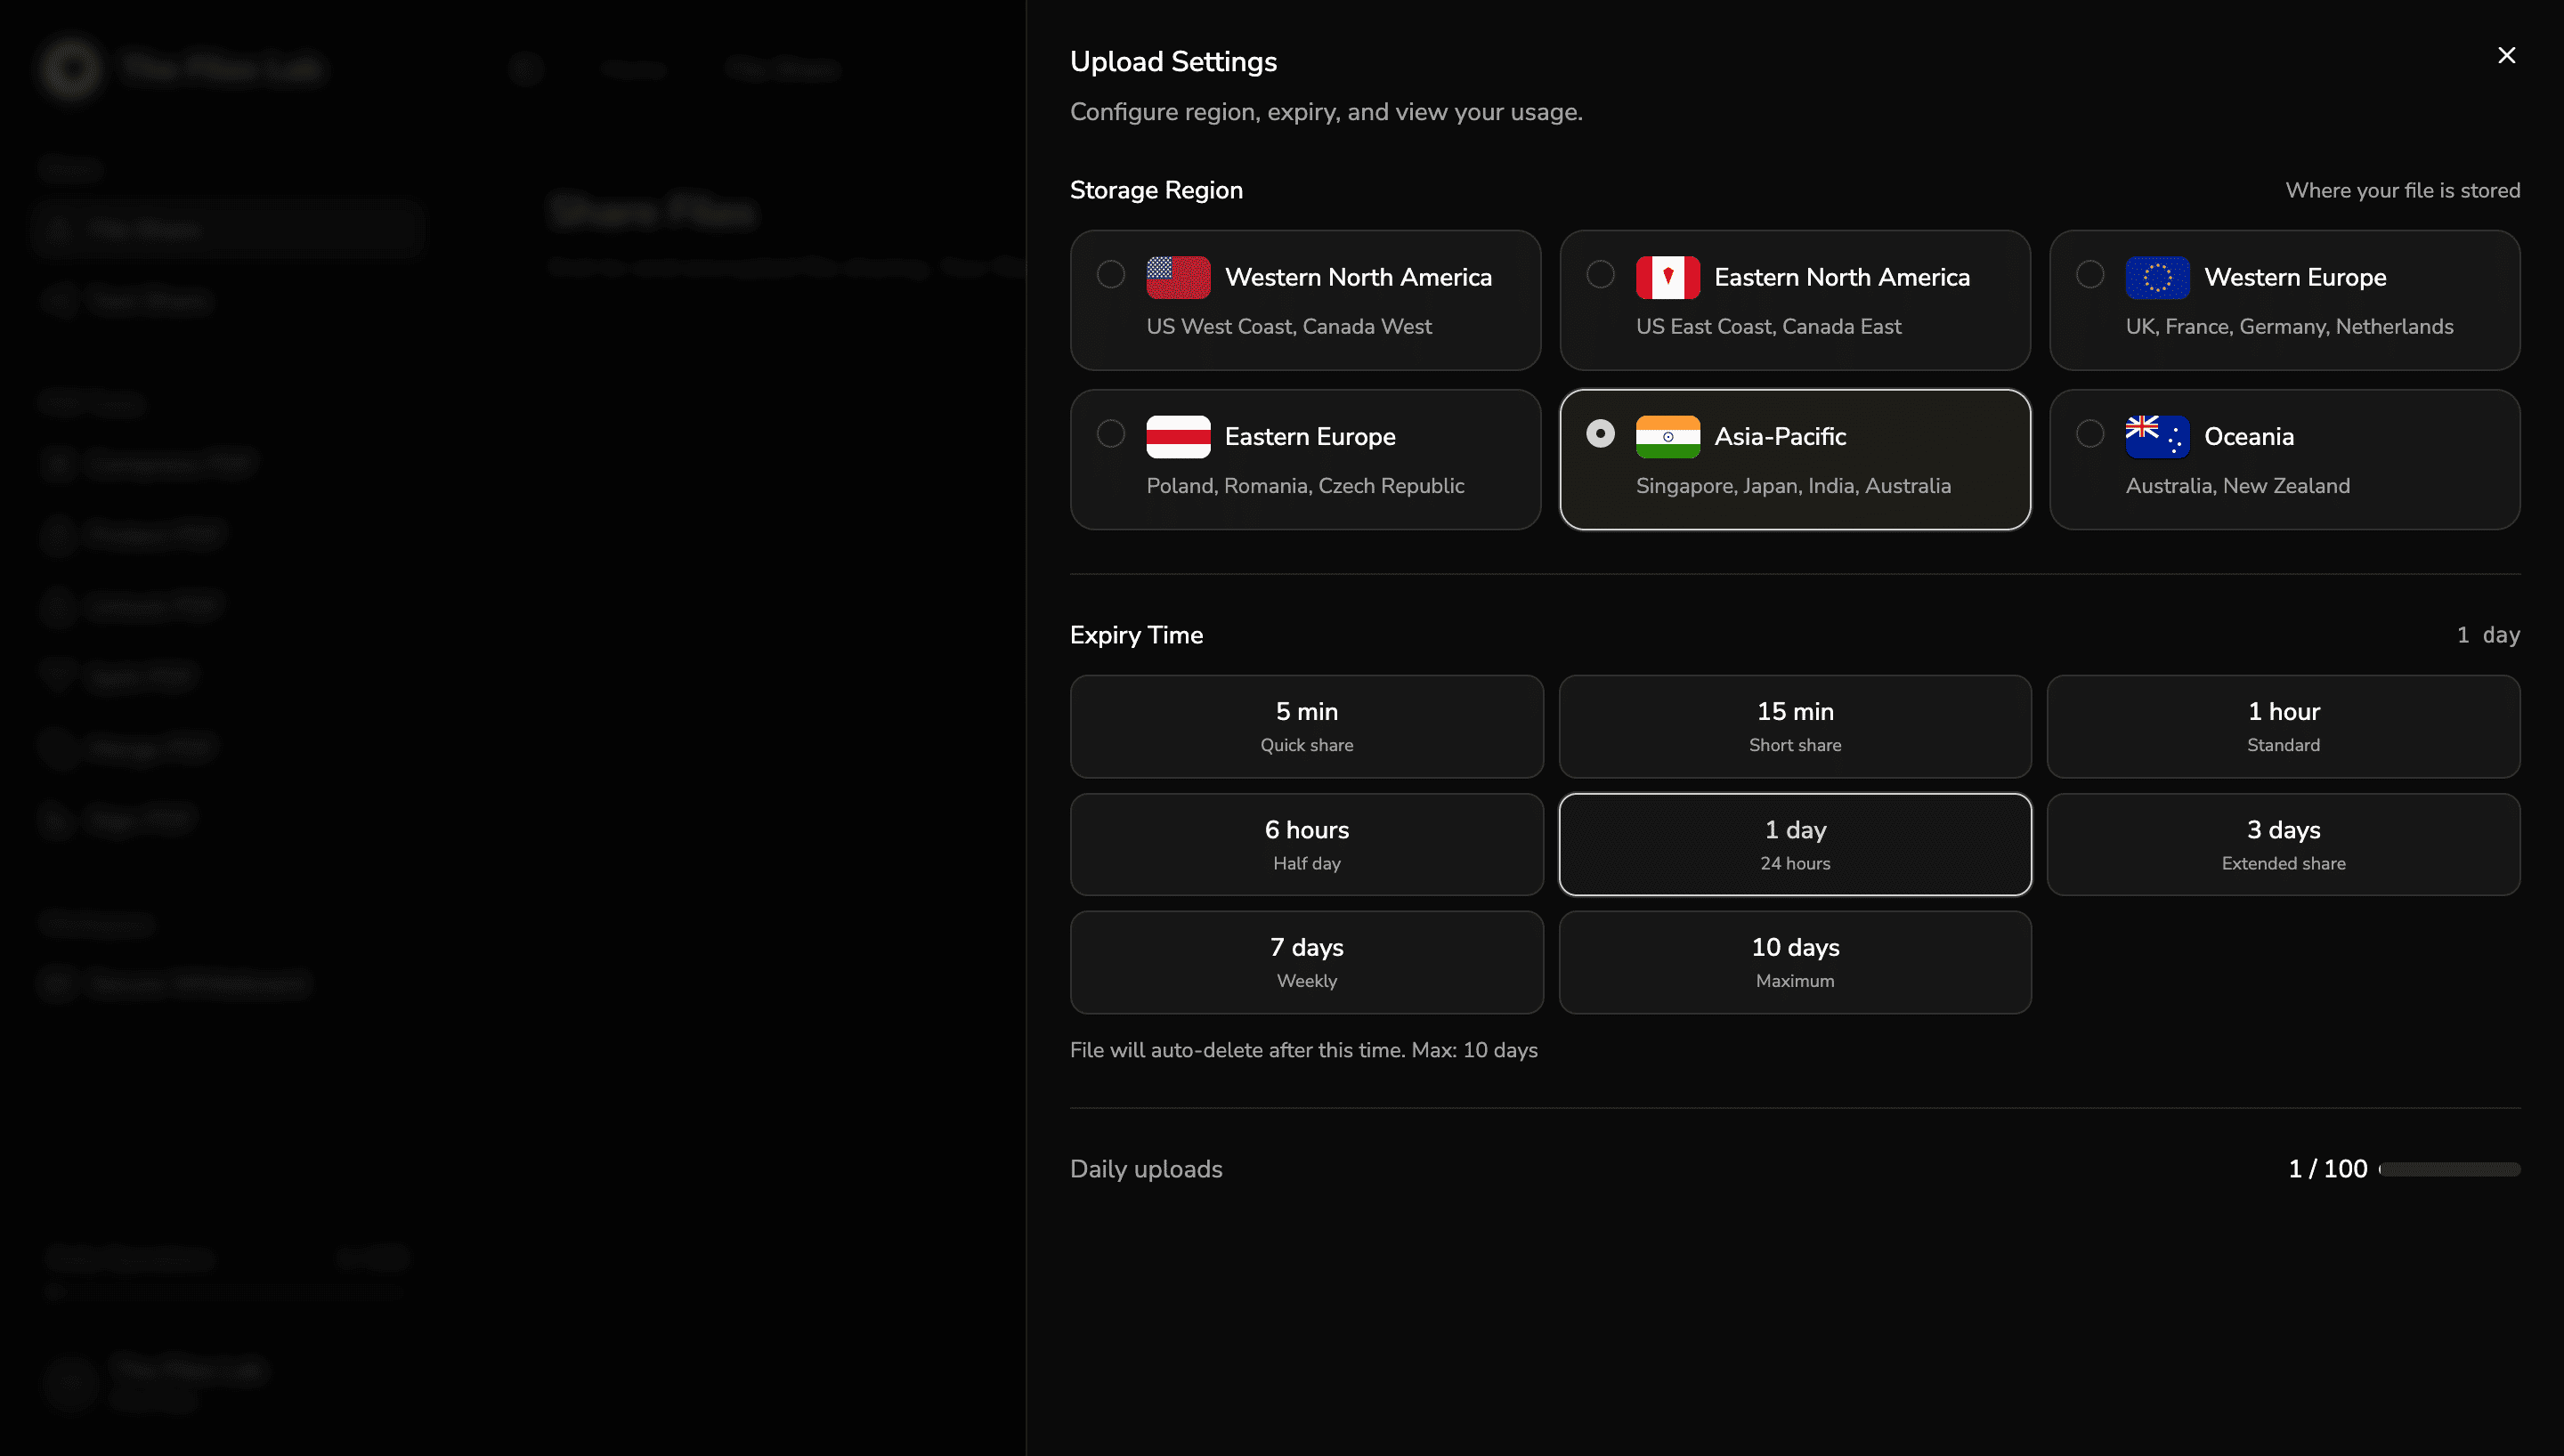2564x1456 pixels.
Task: Pick the 6 hours half day option
Action: point(1306,844)
